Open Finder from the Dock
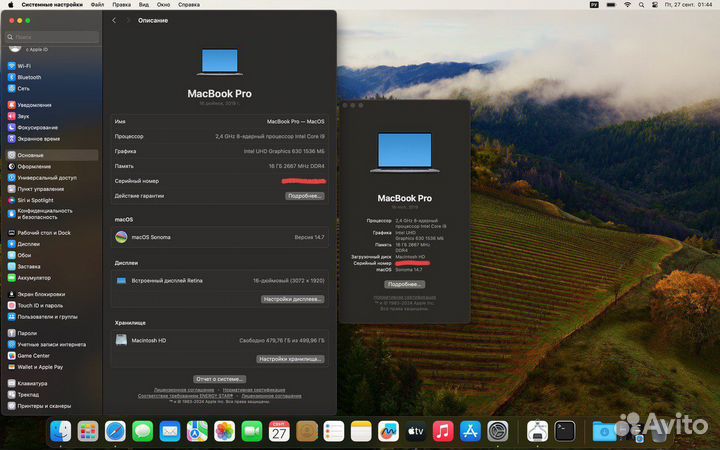Viewport: 720px width, 450px height. pos(61,431)
